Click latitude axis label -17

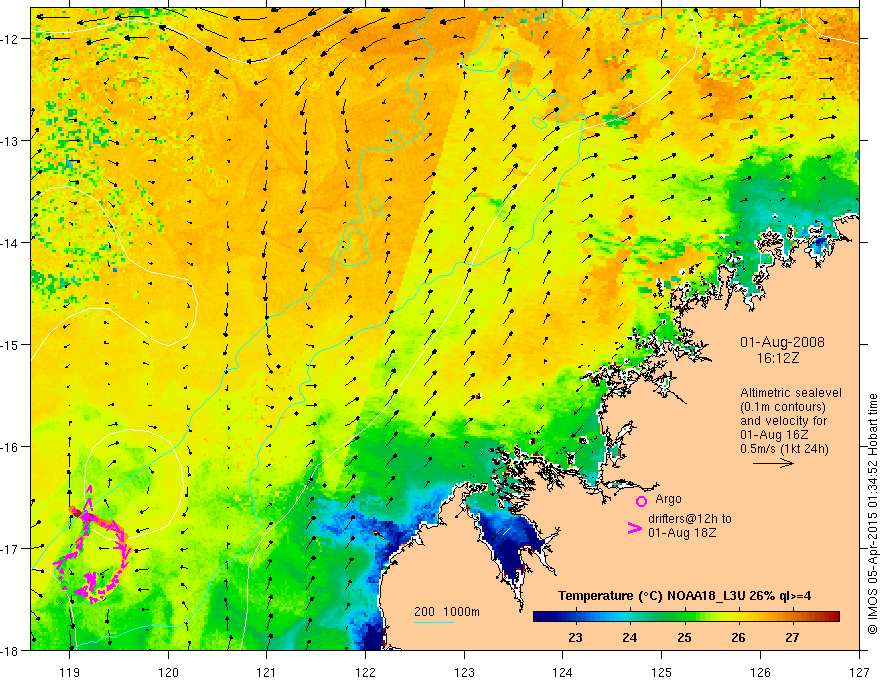click(10, 548)
